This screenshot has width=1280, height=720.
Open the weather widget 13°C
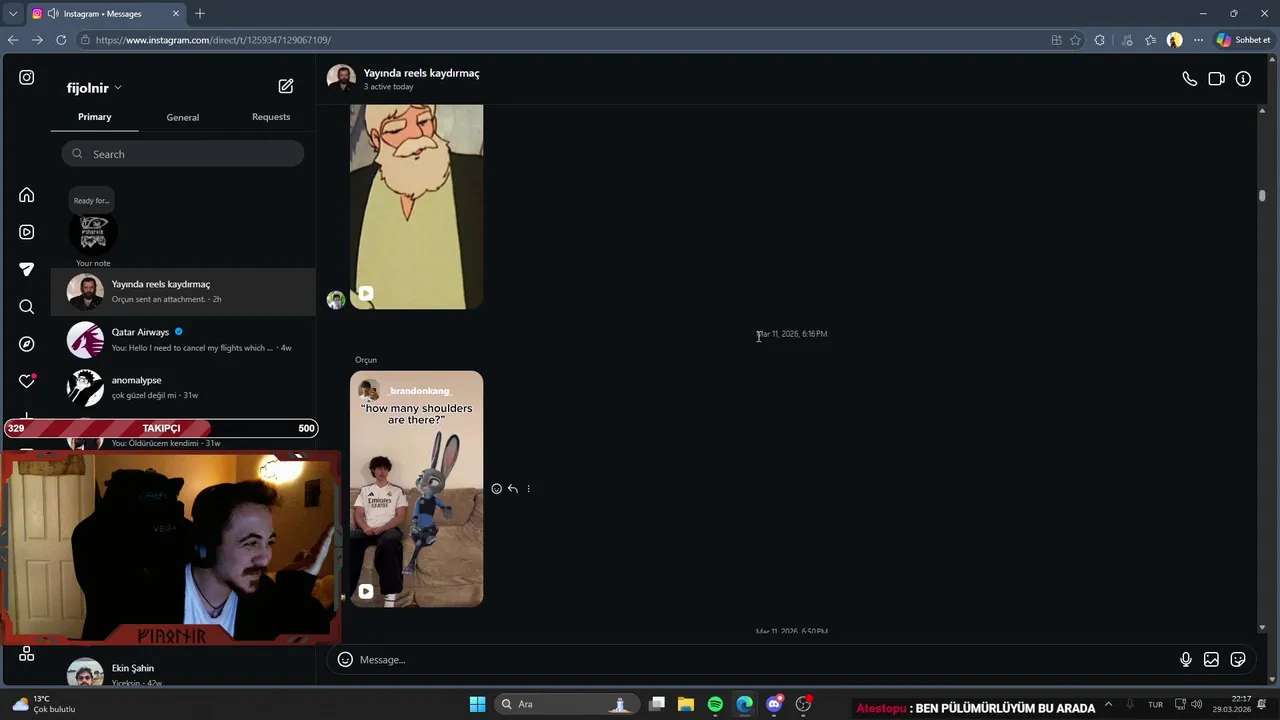point(44,704)
